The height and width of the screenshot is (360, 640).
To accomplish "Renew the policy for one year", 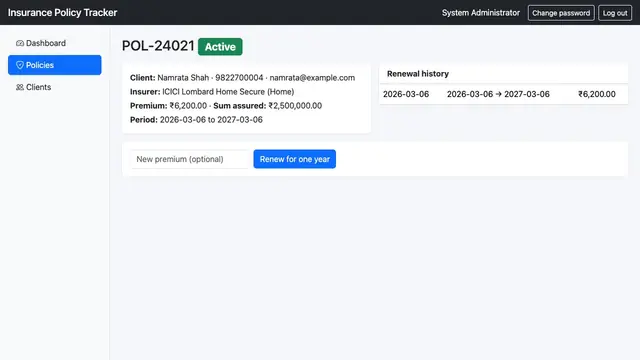I will pos(295,159).
